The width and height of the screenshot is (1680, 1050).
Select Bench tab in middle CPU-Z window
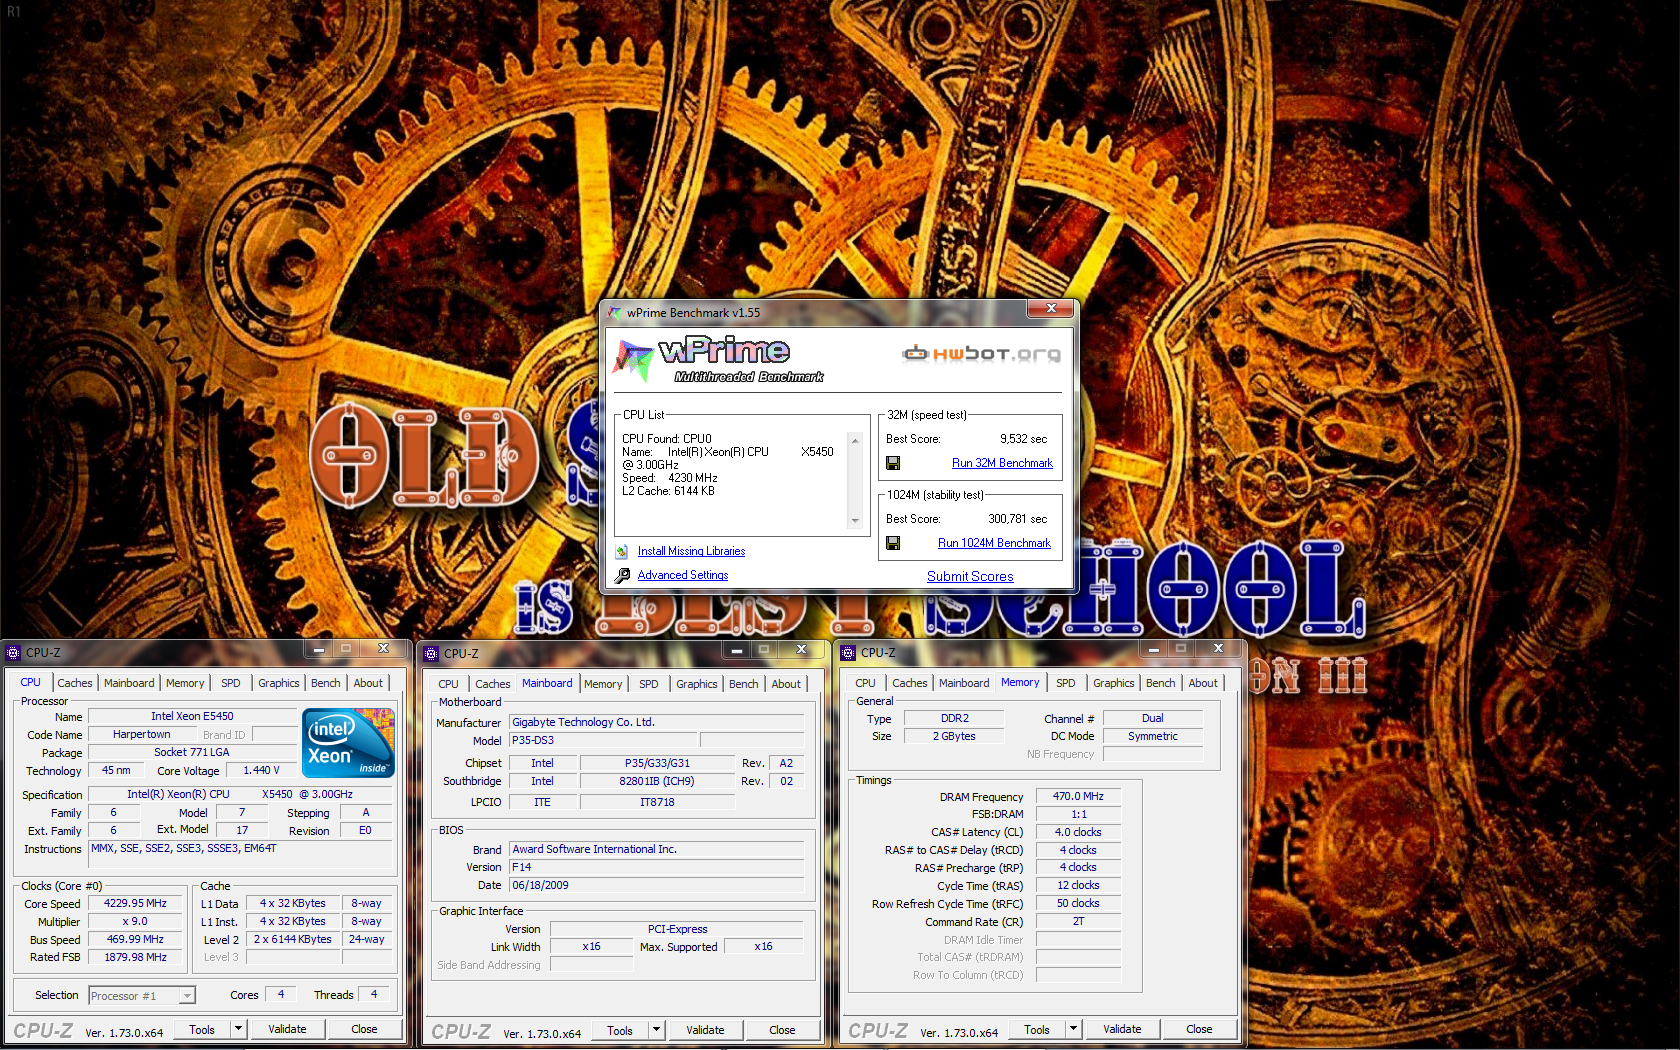pos(744,684)
